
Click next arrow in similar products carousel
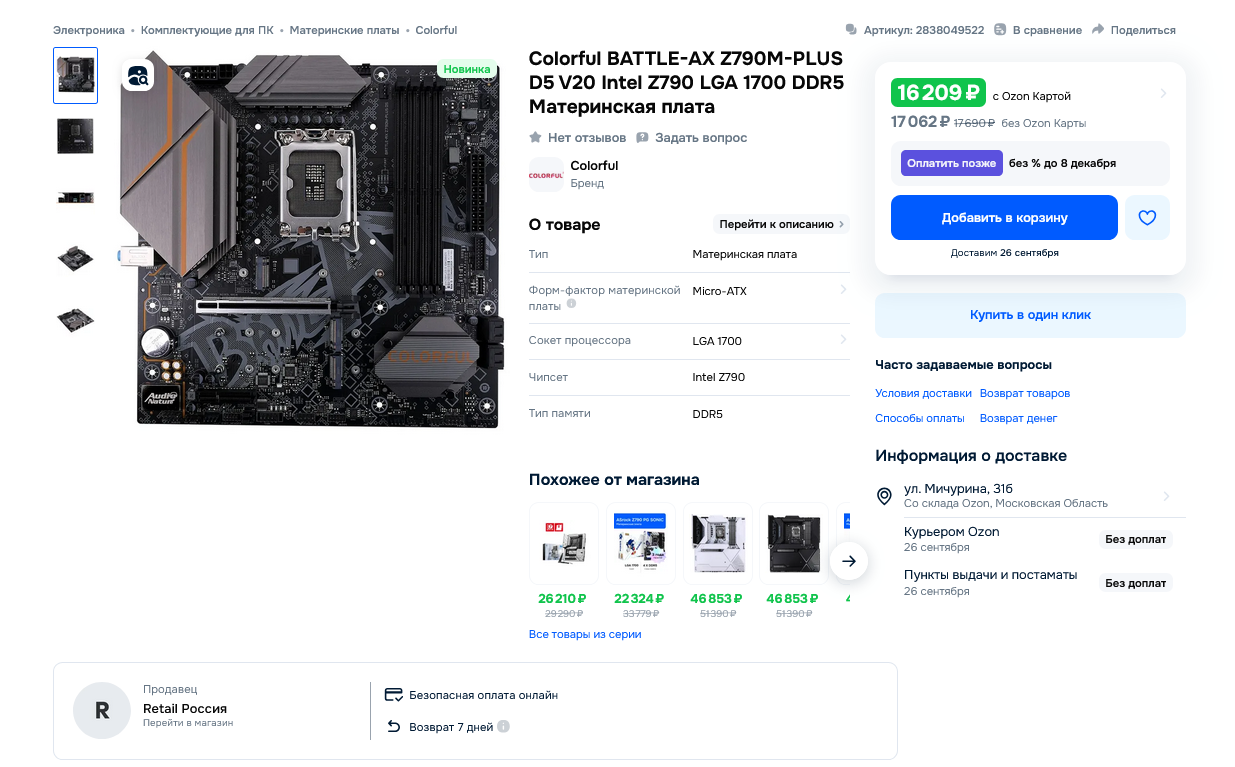[849, 561]
